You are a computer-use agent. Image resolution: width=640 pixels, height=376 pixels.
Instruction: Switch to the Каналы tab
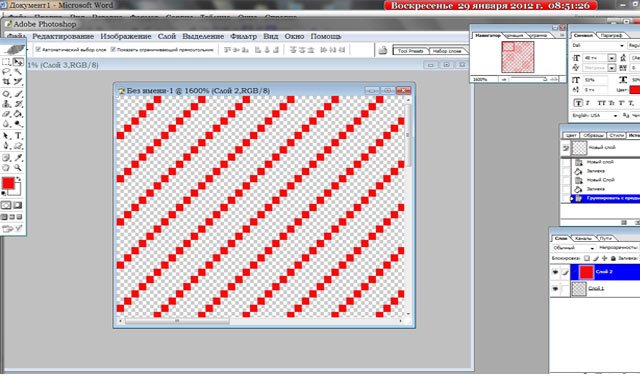coord(583,238)
